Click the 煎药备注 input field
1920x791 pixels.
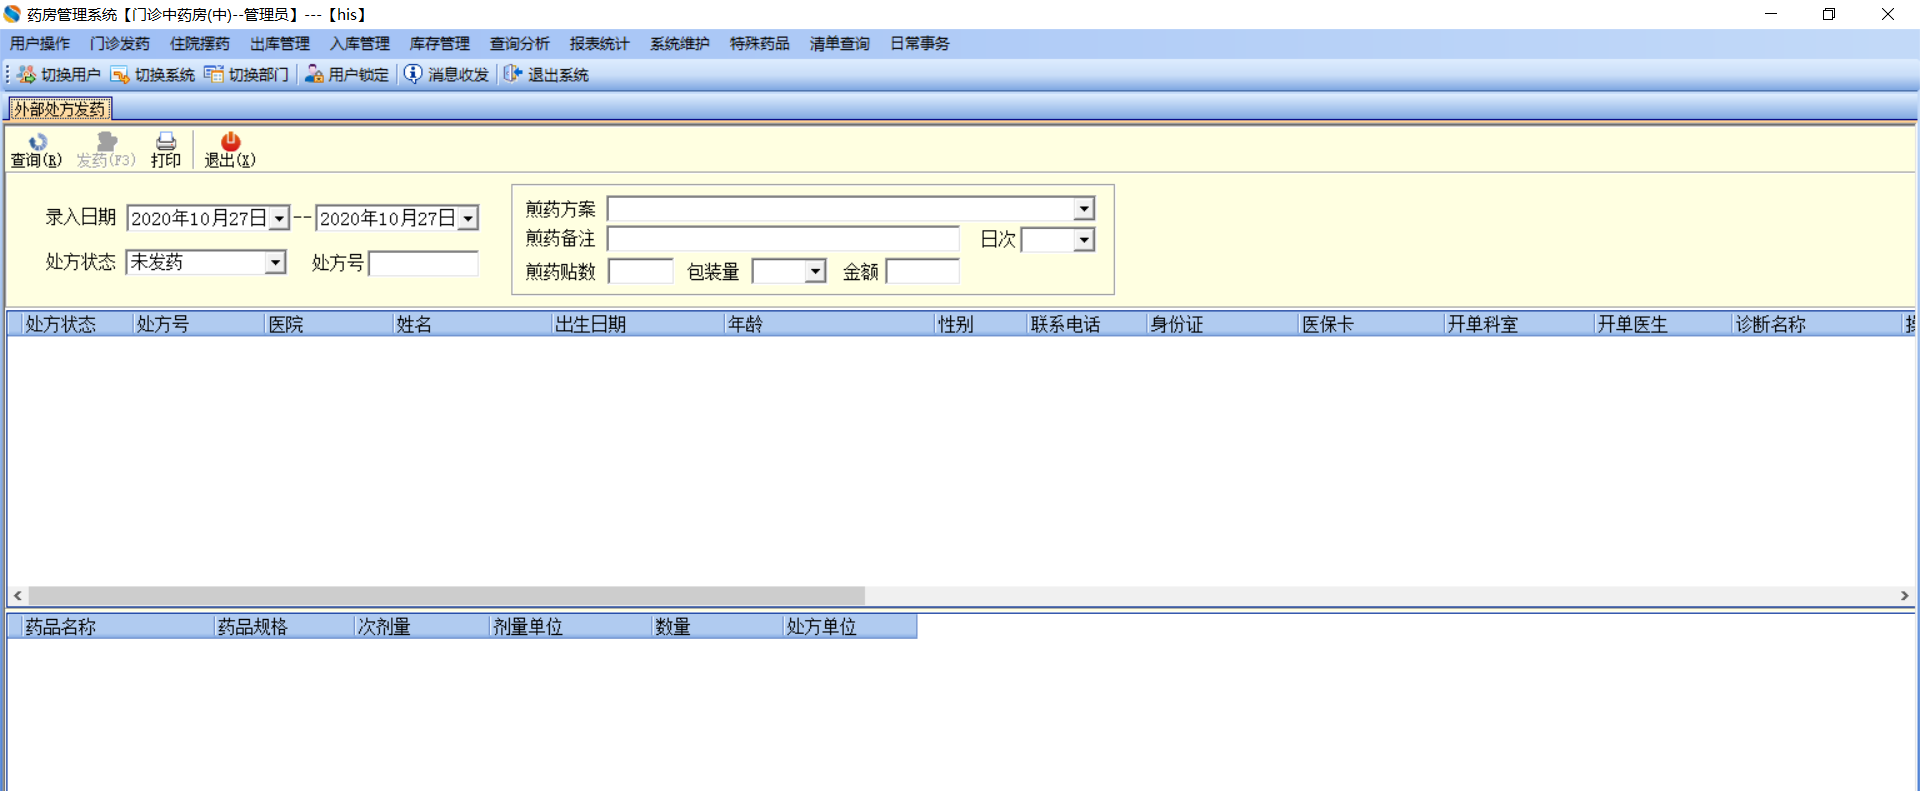tap(783, 239)
